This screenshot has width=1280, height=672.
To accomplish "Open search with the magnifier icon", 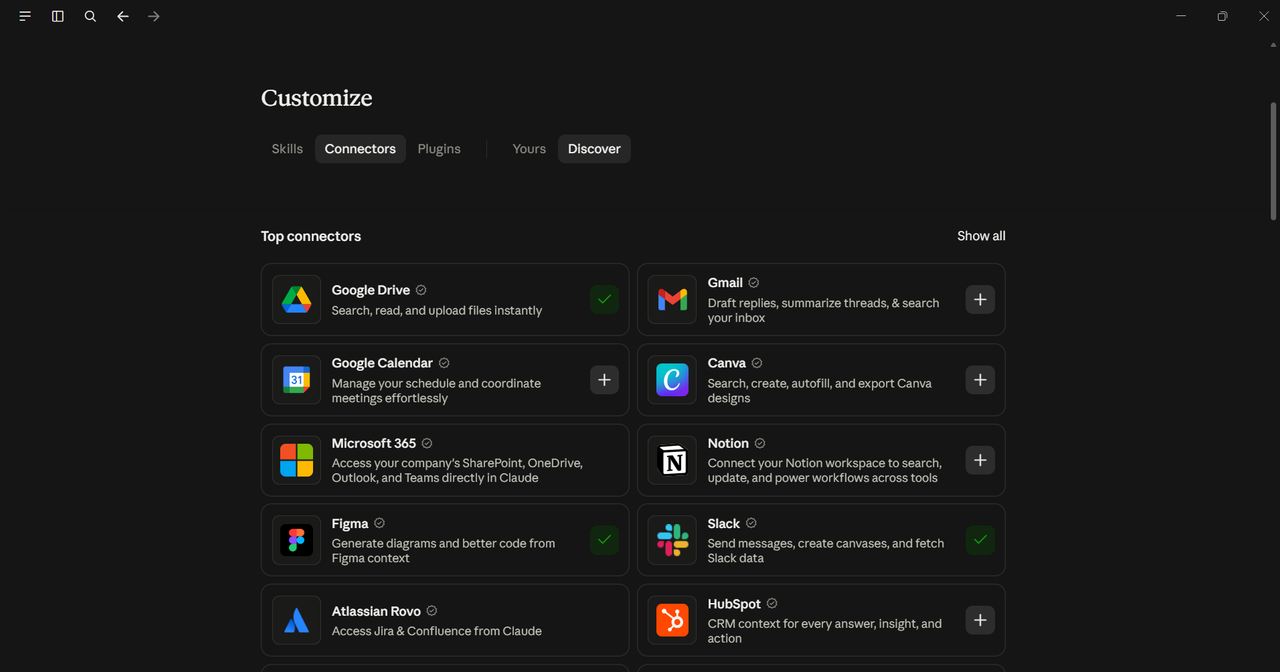I will (x=90, y=16).
